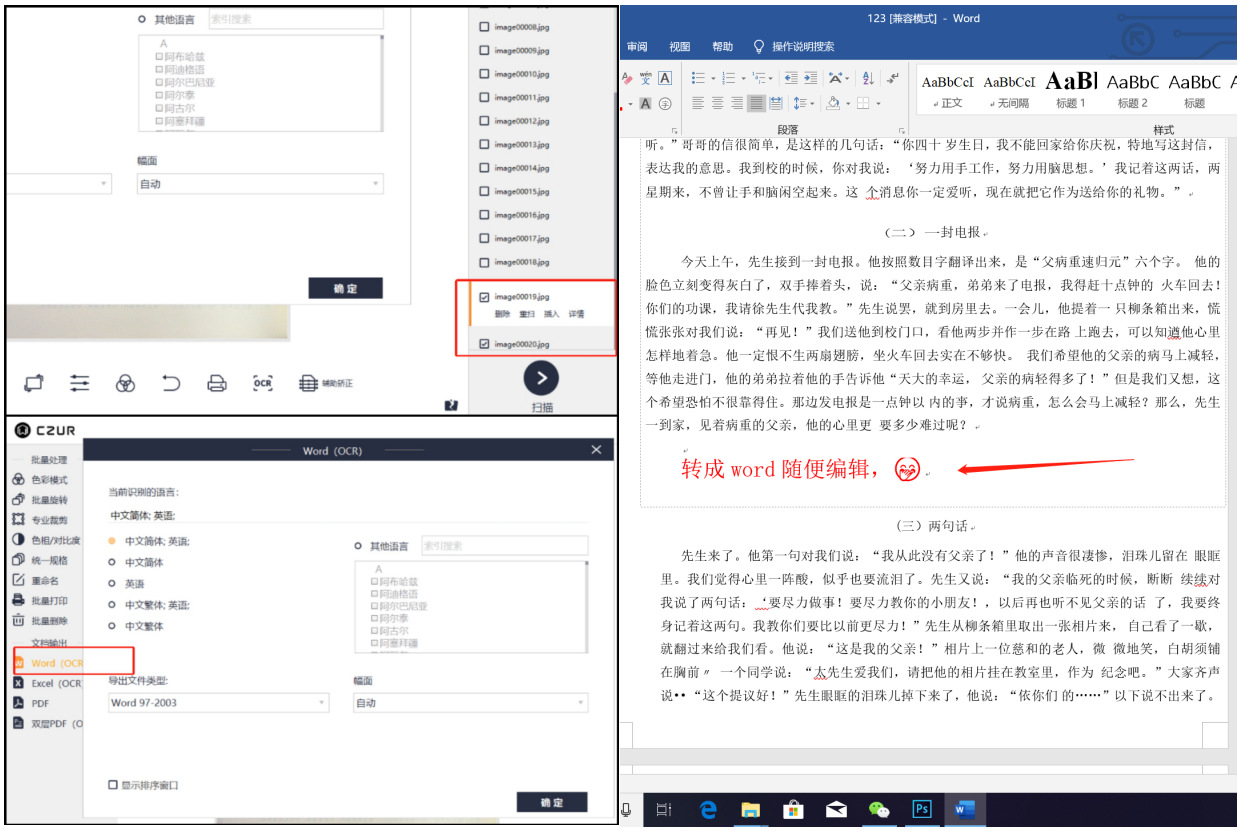Viewport: 1243px width, 832px height.
Task: Click the decrease indent icon in Word
Action: point(791,78)
